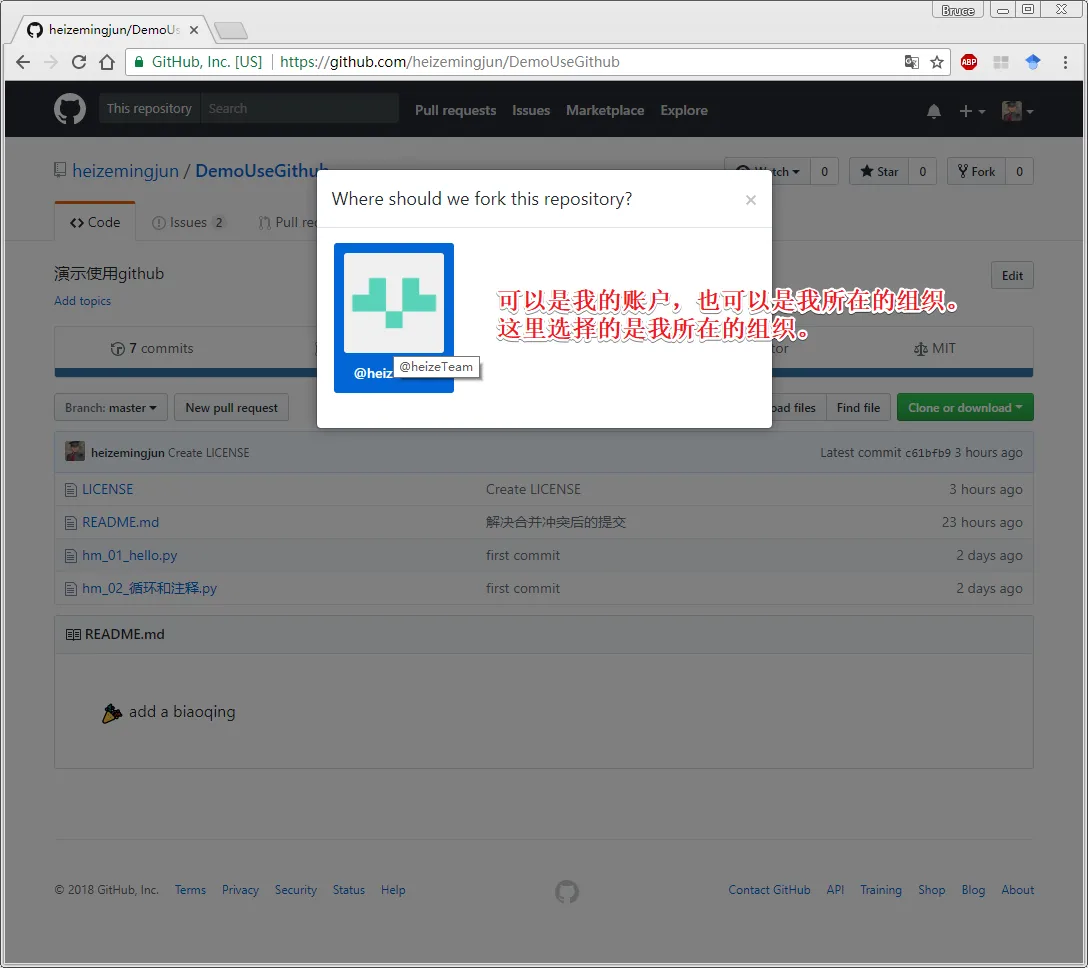Click the GitHub octocat logo in header

pyautogui.click(x=70, y=109)
